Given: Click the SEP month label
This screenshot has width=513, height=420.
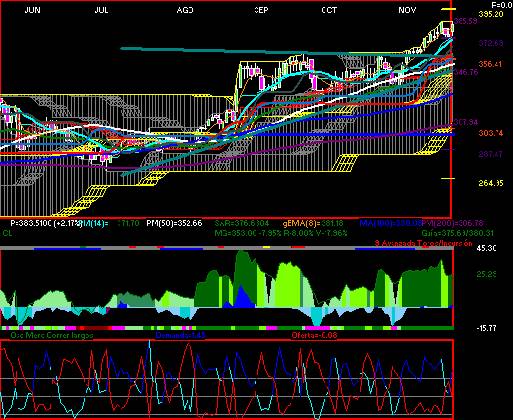Looking at the screenshot, I should tap(261, 10).
